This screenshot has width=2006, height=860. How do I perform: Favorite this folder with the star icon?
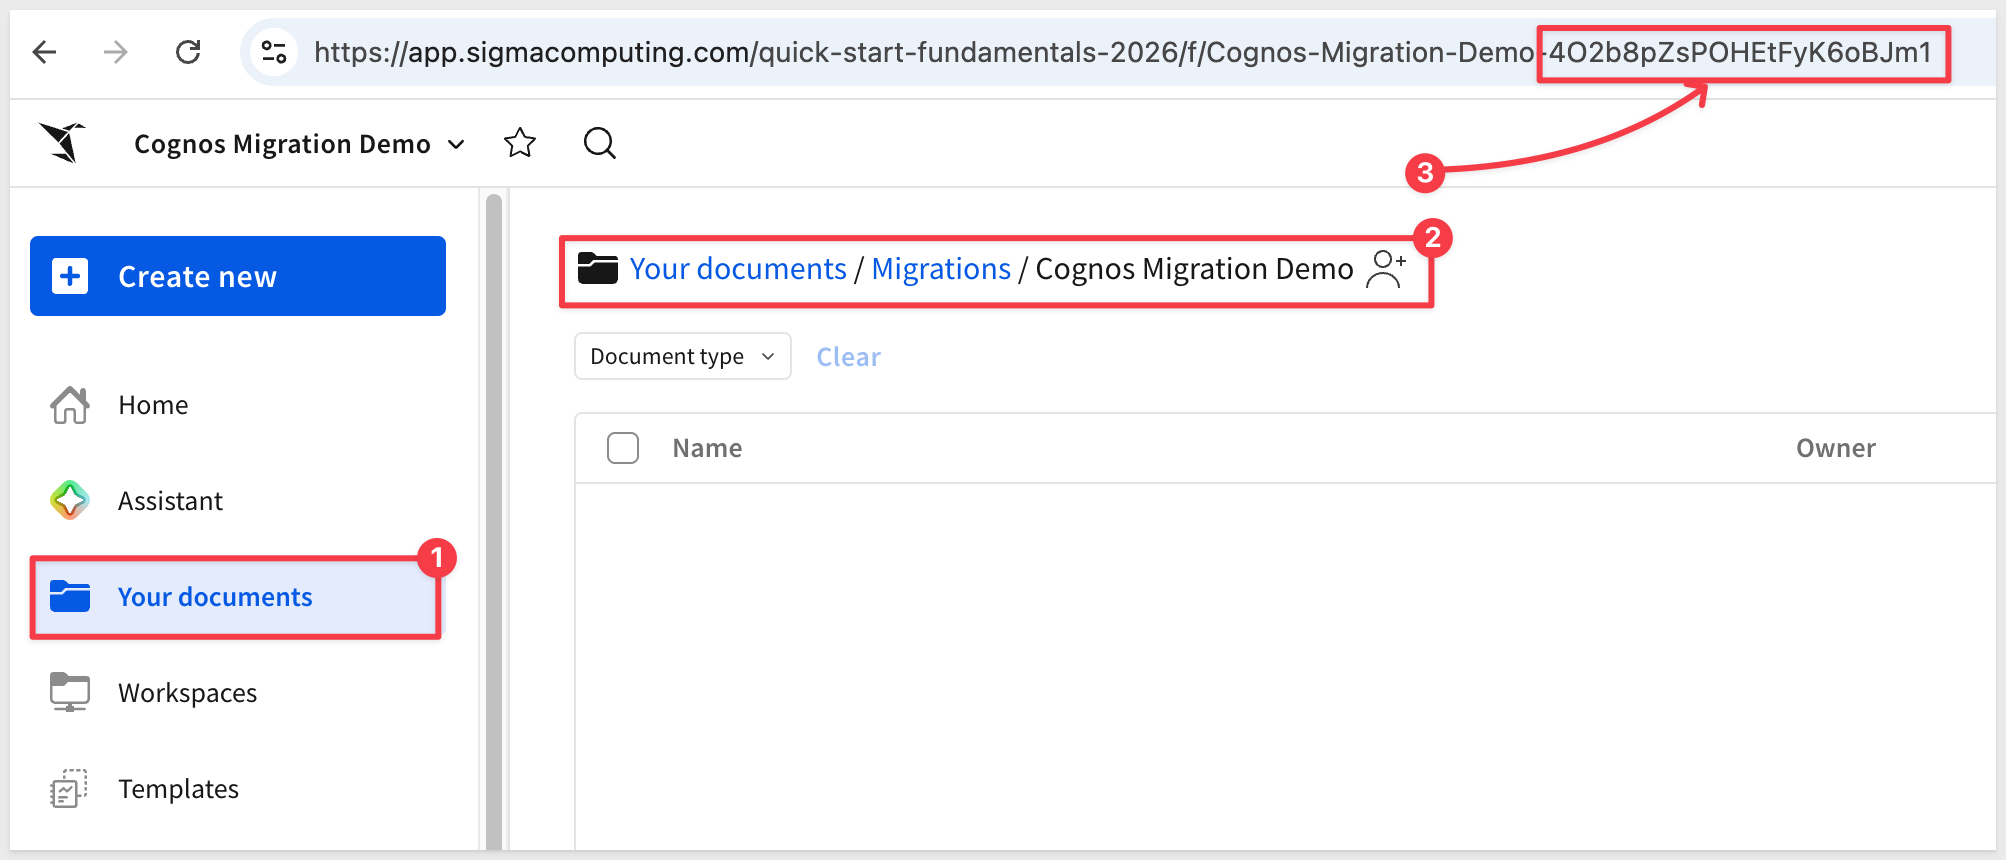[x=519, y=143]
